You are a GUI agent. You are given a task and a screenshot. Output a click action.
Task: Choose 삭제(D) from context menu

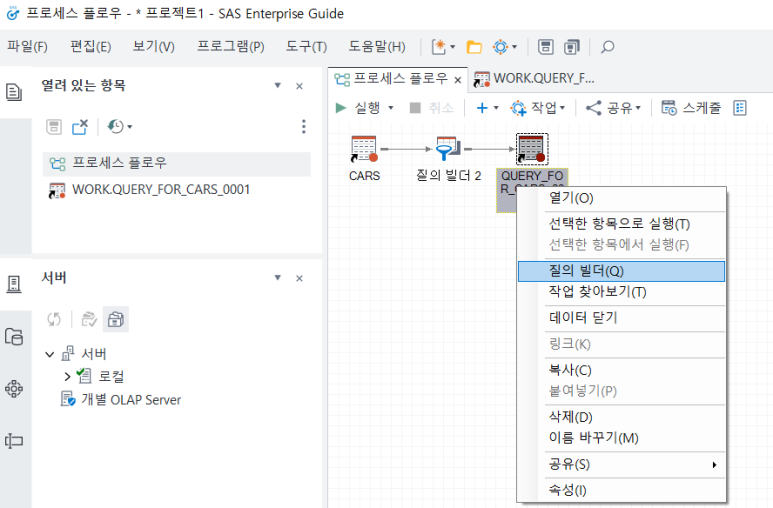point(621,417)
